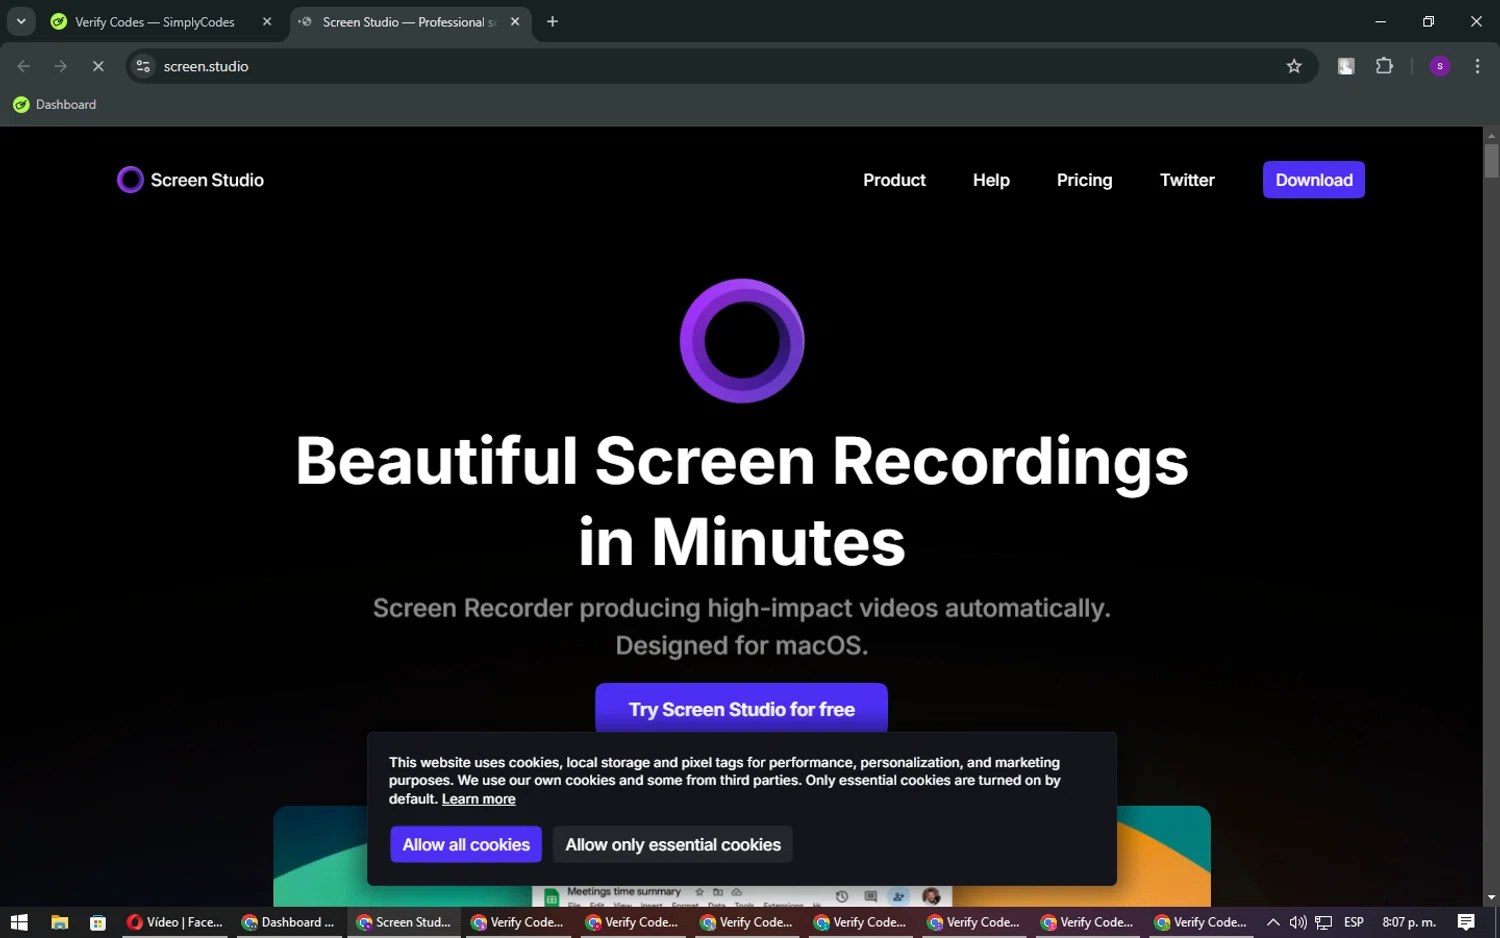Open the Chrome three-dot menu
Viewport: 1500px width, 938px height.
click(x=1477, y=66)
